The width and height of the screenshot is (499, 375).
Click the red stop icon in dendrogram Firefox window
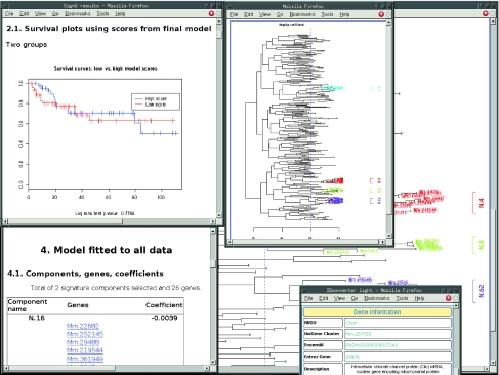(x=381, y=14)
